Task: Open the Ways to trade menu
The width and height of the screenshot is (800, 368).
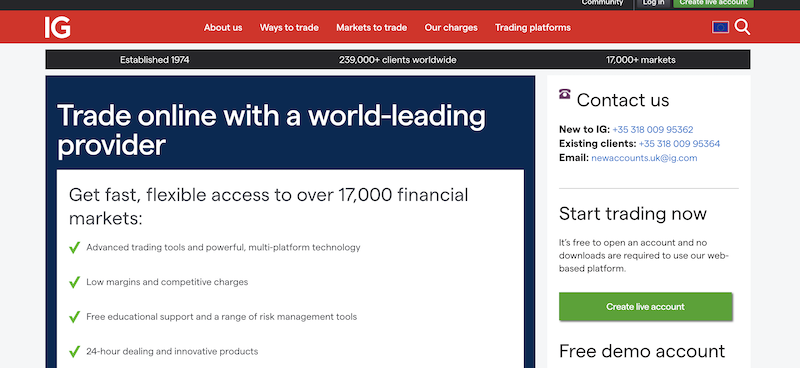Action: [289, 28]
